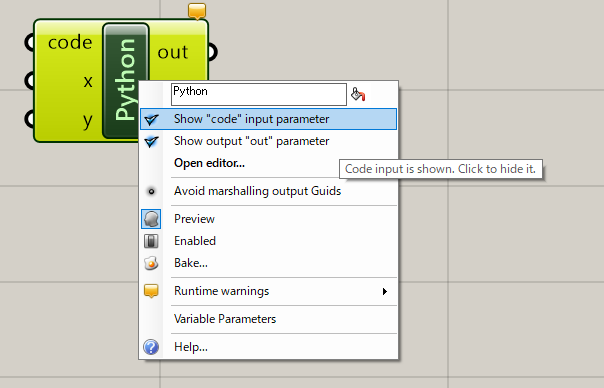Click the "code" input label
Viewport: 604px width, 388px height.
(x=70, y=42)
